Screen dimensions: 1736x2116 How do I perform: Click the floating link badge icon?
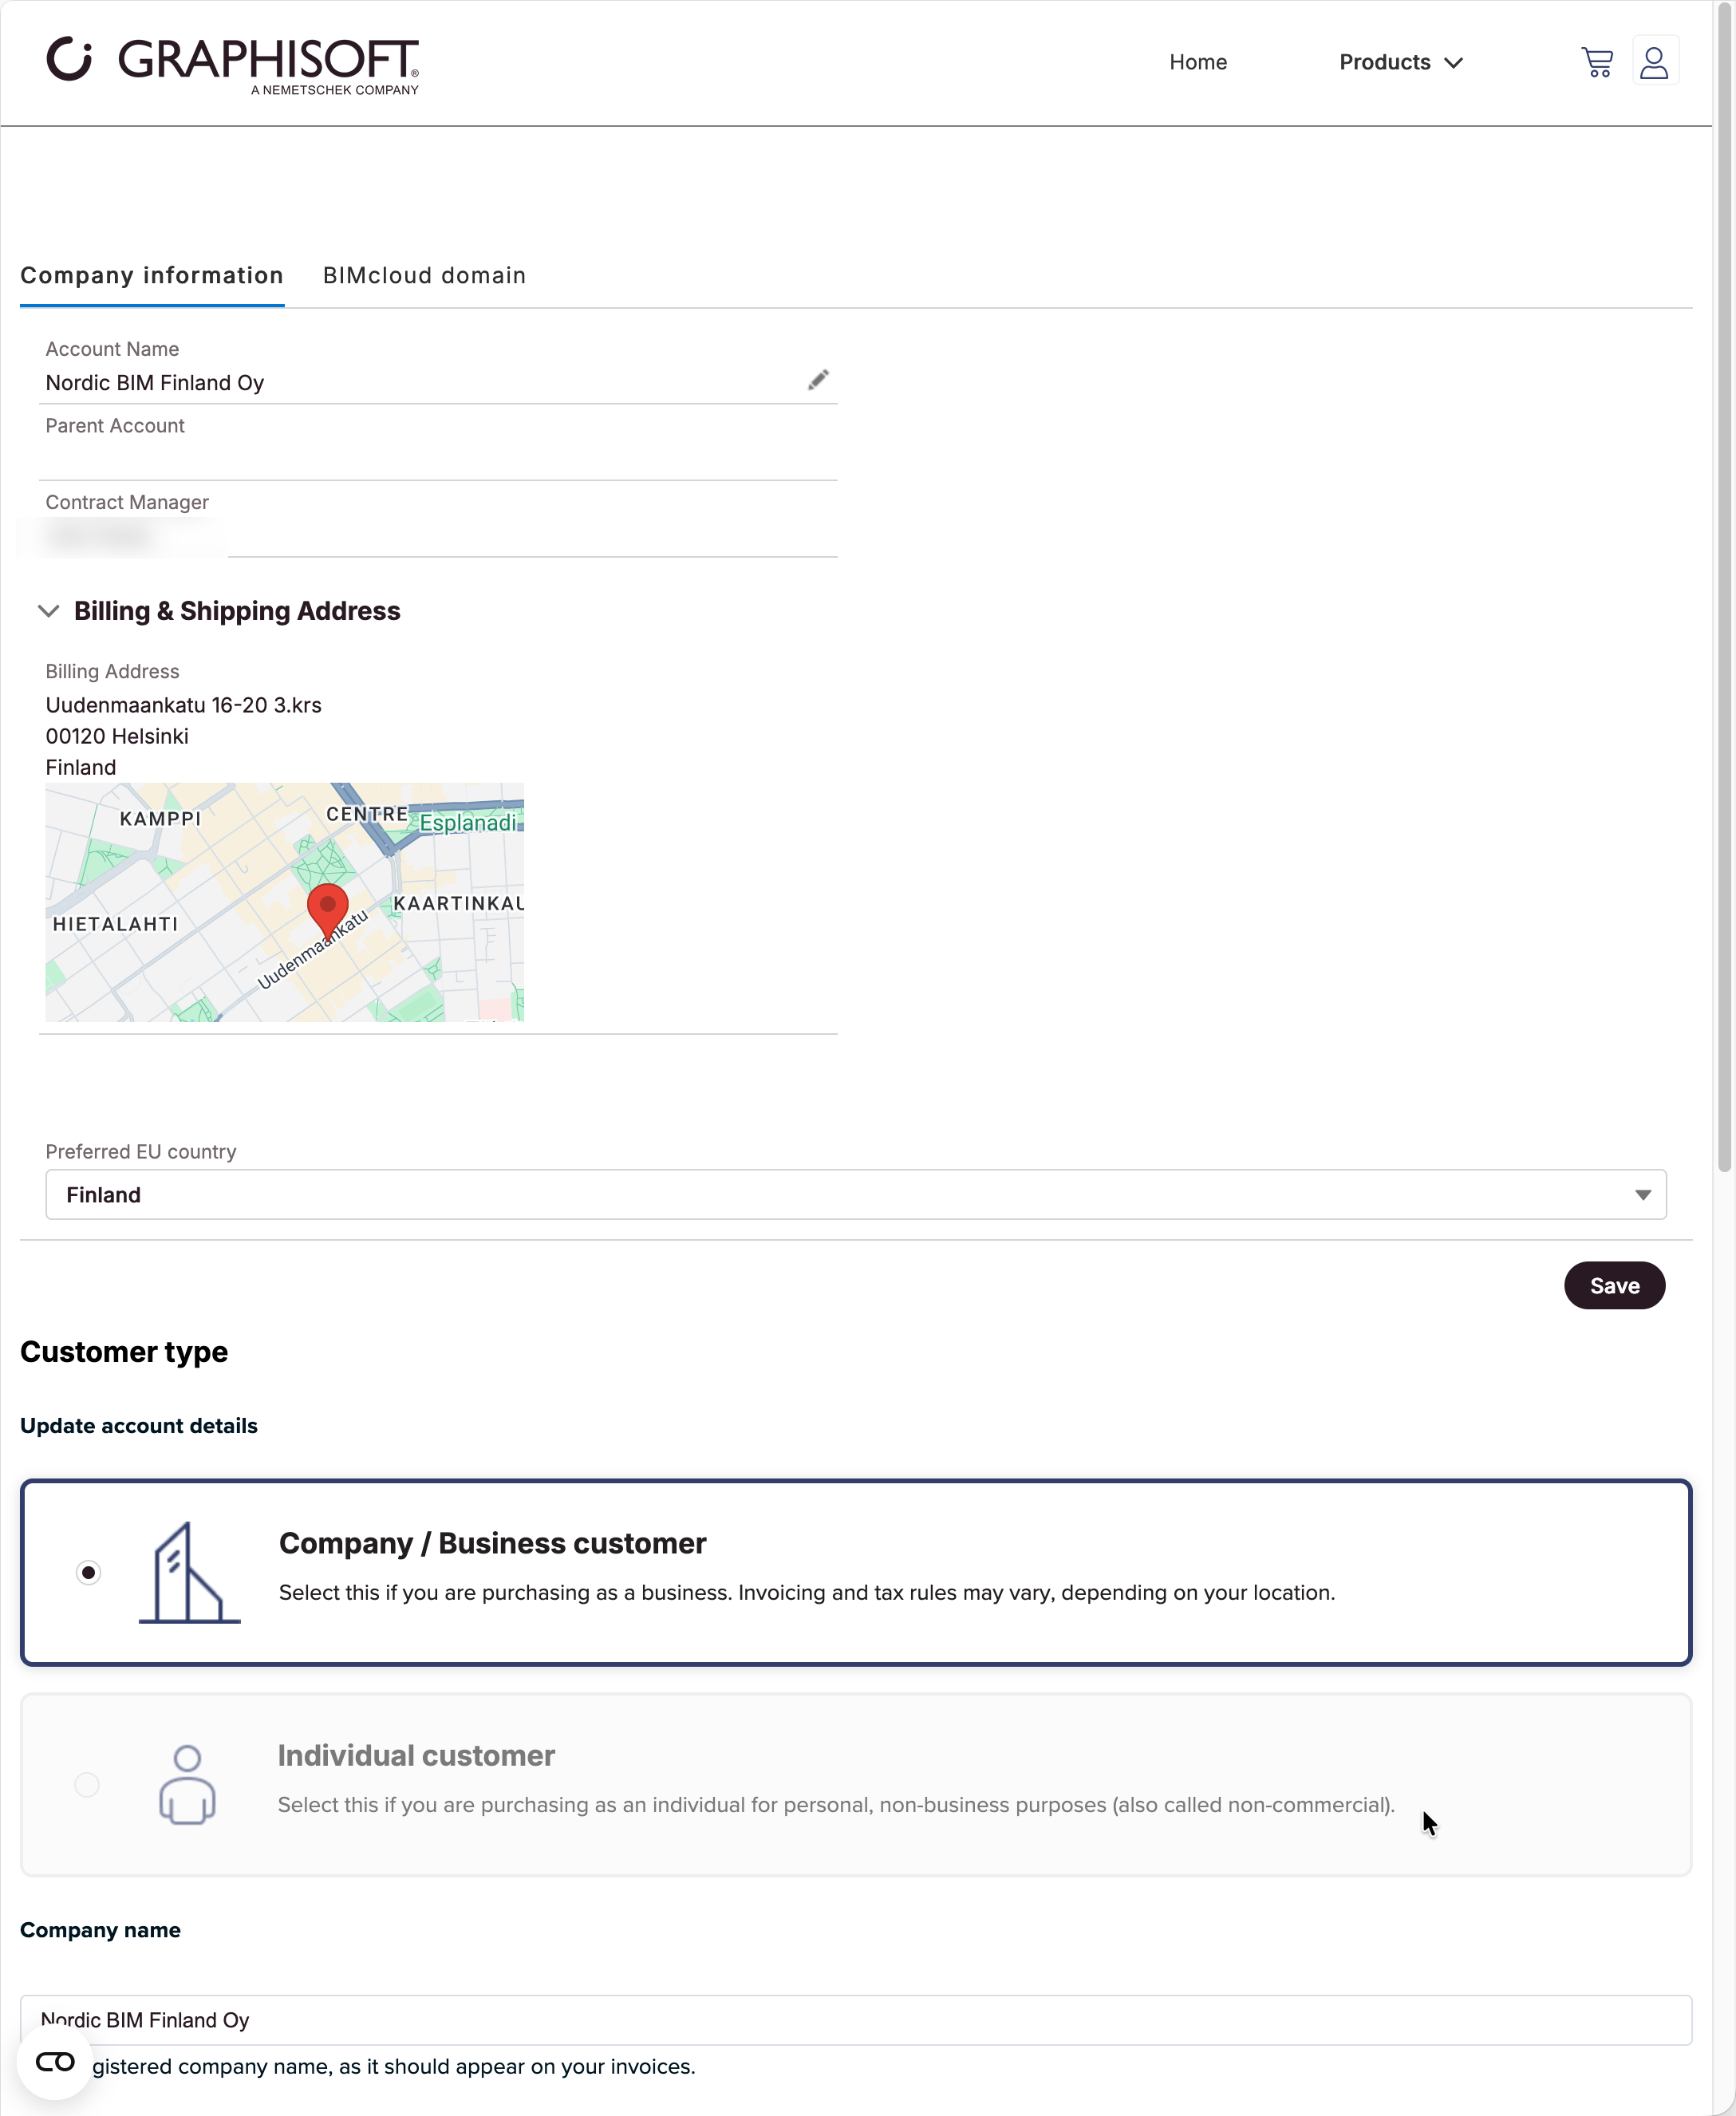[x=55, y=2061]
